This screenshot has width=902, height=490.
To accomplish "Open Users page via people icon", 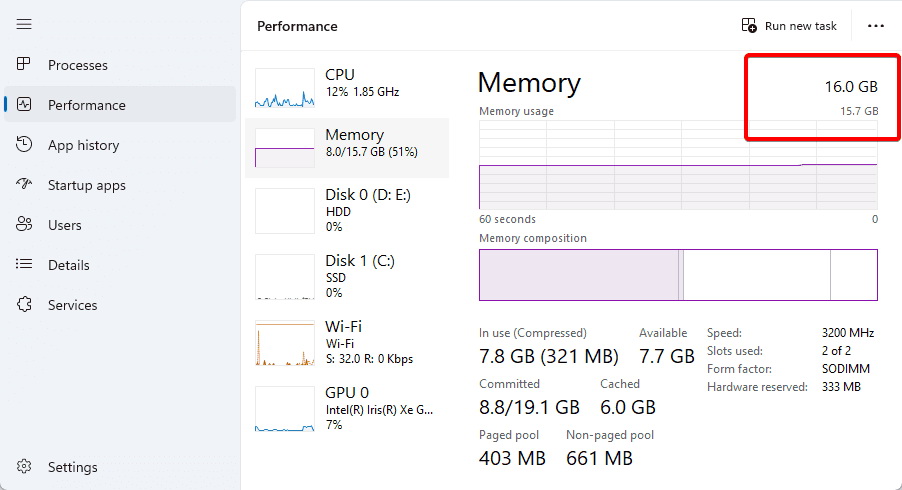I will coord(25,225).
